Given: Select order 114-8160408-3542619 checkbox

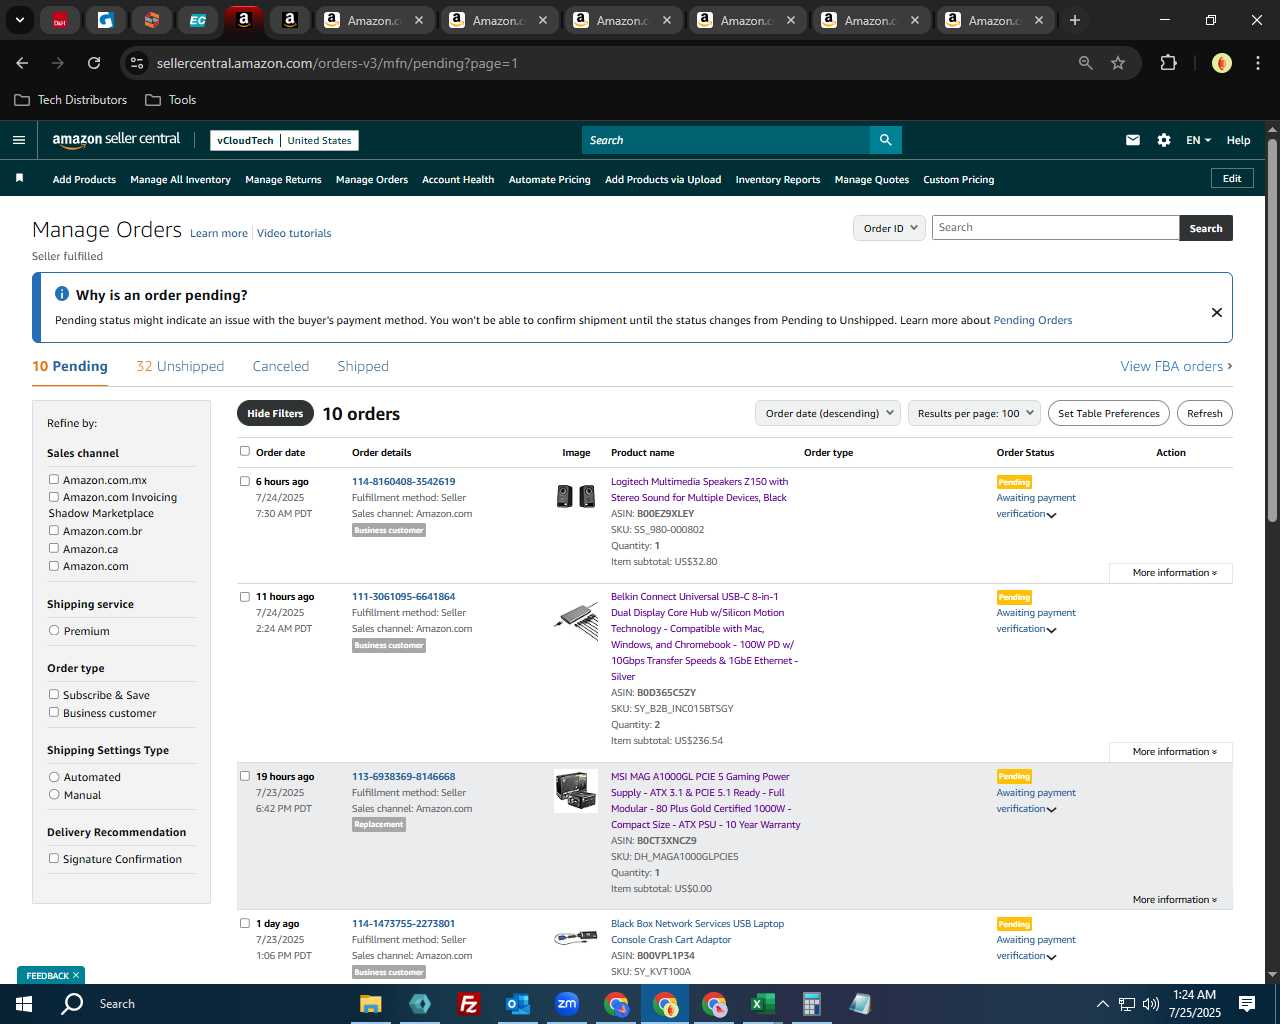Looking at the screenshot, I should coord(245,481).
